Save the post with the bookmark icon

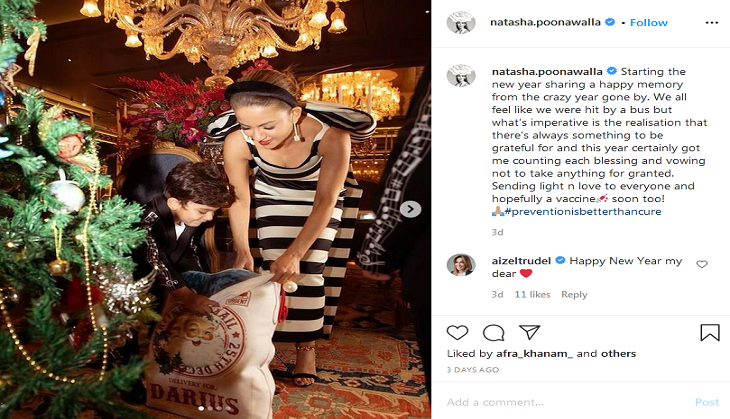click(710, 332)
